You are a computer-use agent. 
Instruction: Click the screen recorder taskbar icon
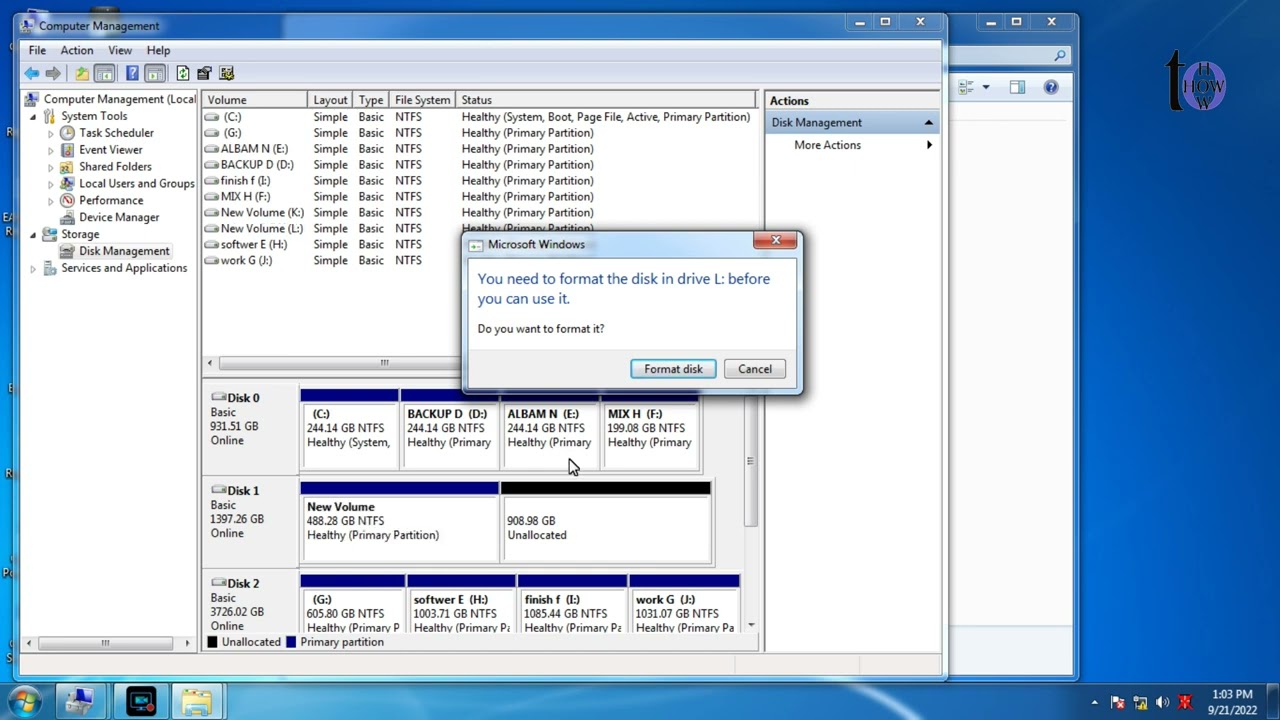(x=141, y=701)
